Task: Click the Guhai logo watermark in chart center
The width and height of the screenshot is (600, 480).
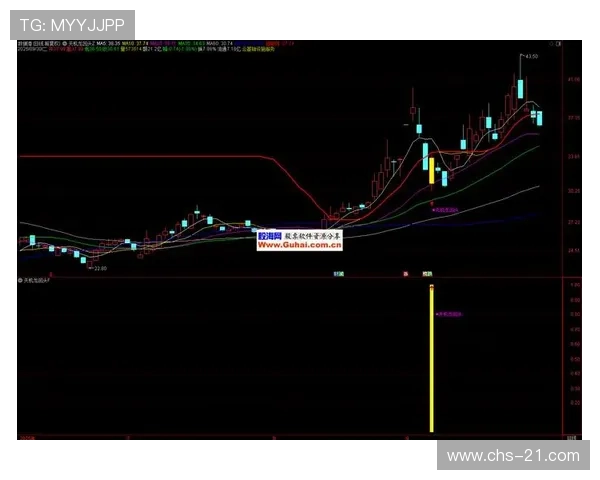Action: 271,237
